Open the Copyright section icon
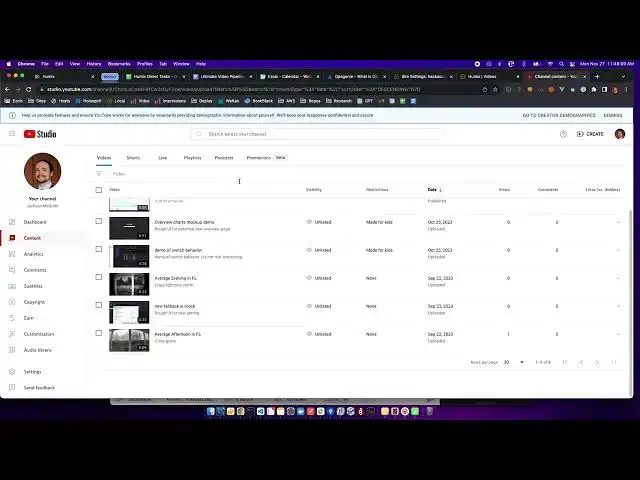This screenshot has width=640, height=480. click(x=12, y=302)
